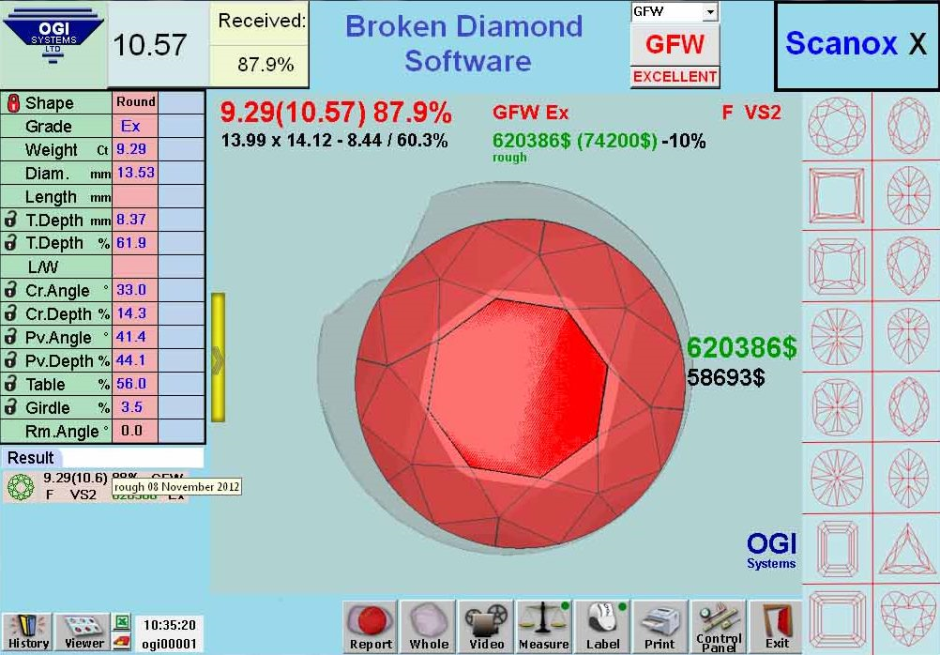Toggle the red lock next to Shape
940x655 pixels.
[13, 103]
